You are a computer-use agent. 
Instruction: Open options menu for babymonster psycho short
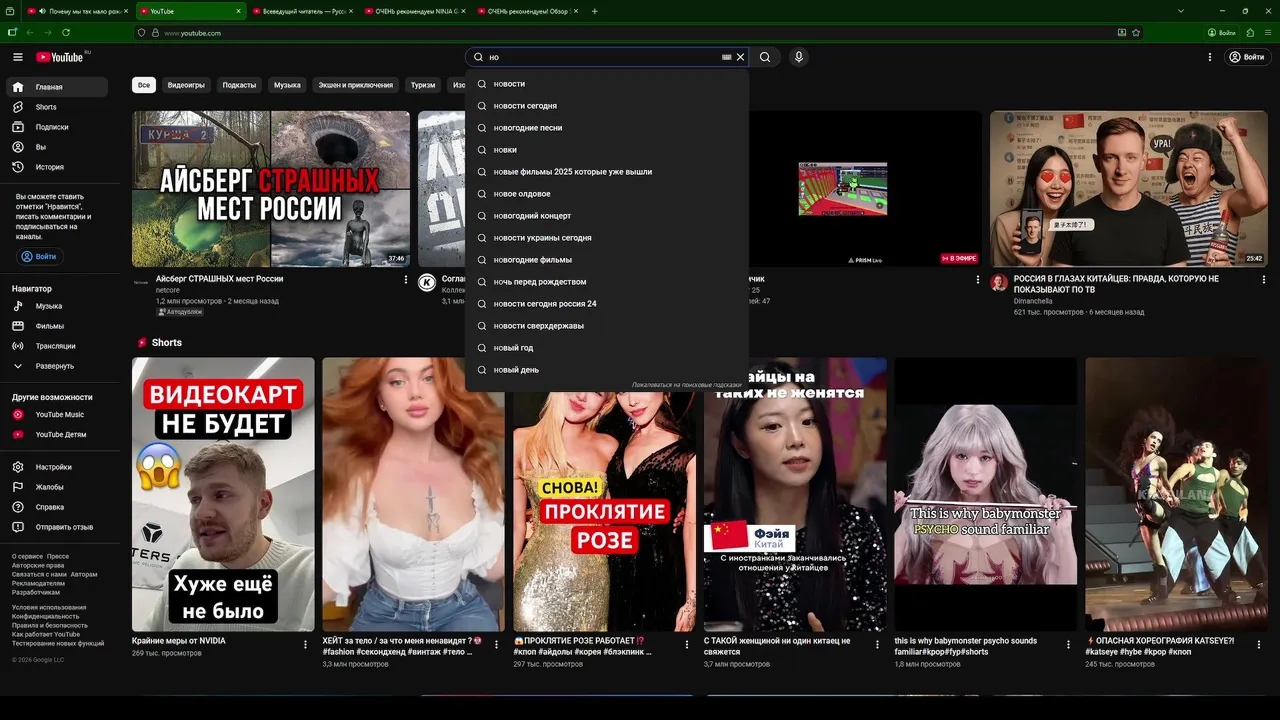(1069, 645)
